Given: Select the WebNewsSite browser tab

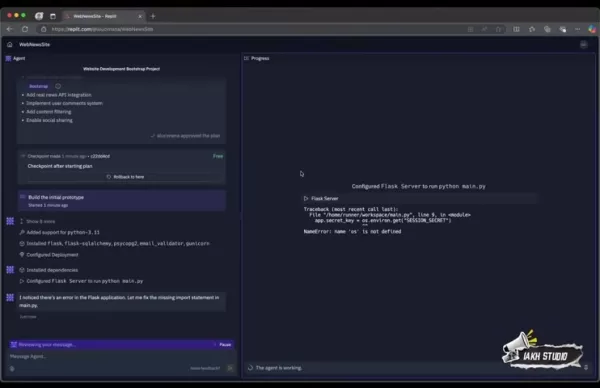Looking at the screenshot, I should tap(104, 16).
